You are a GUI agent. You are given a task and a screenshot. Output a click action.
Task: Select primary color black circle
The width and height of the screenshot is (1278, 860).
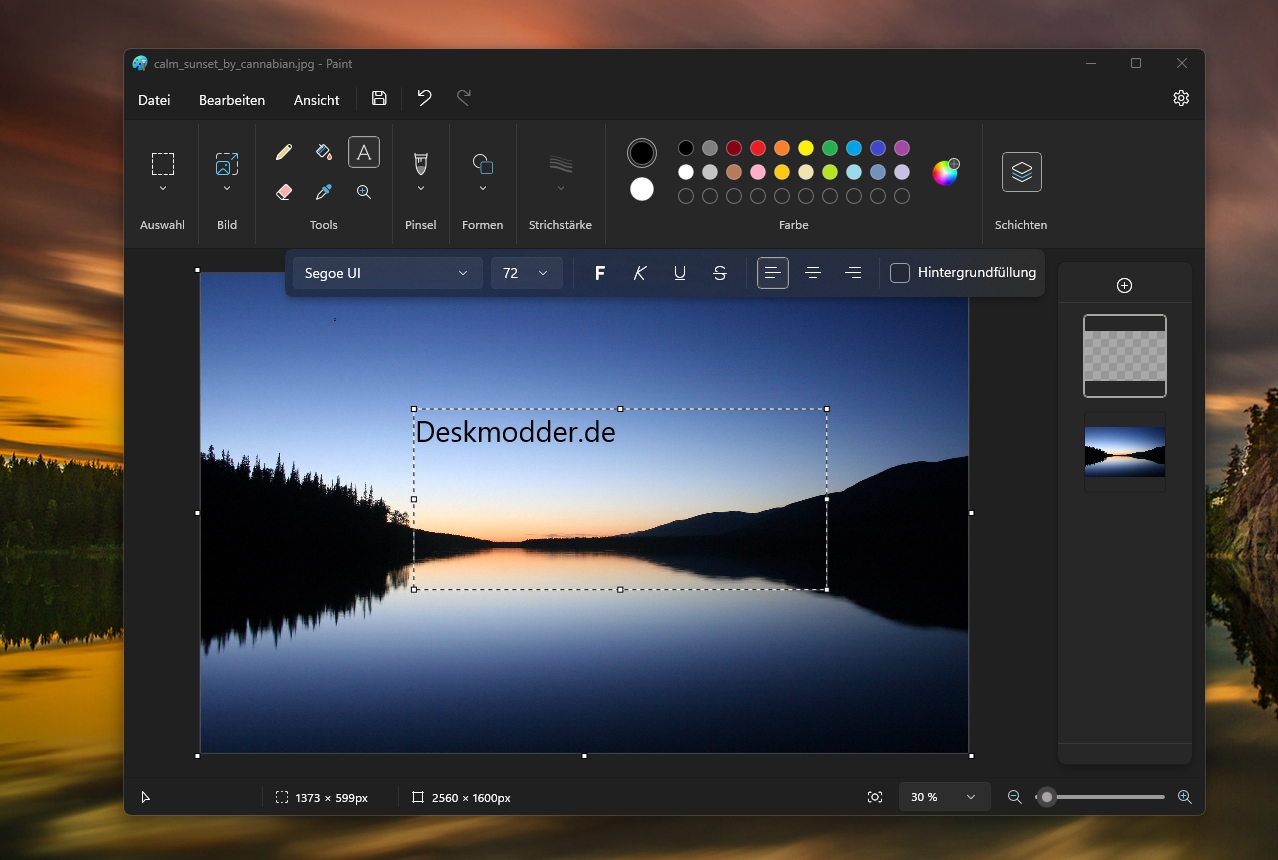[x=642, y=153]
